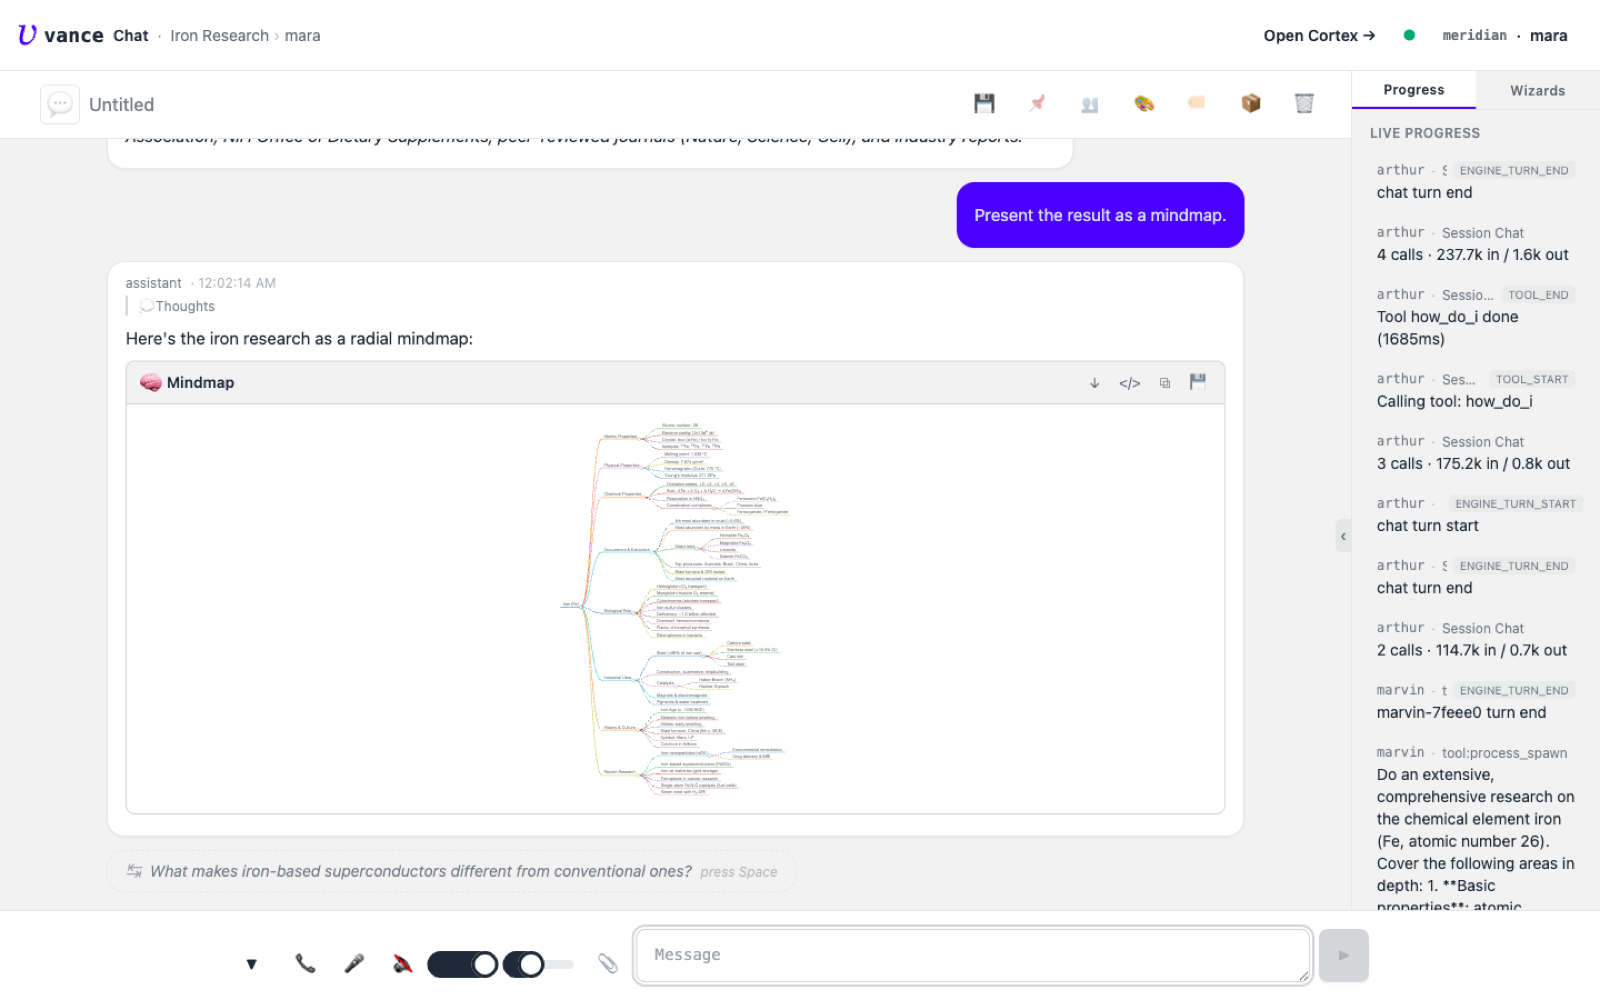This screenshot has height=1000, width=1600.
Task: Delete the chat with the trash can icon
Action: pos(1304,103)
